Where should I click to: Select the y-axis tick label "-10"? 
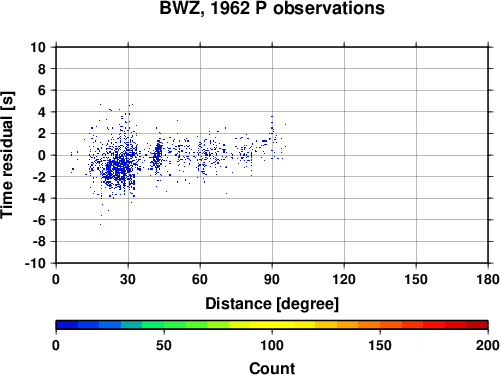pyautogui.click(x=36, y=263)
